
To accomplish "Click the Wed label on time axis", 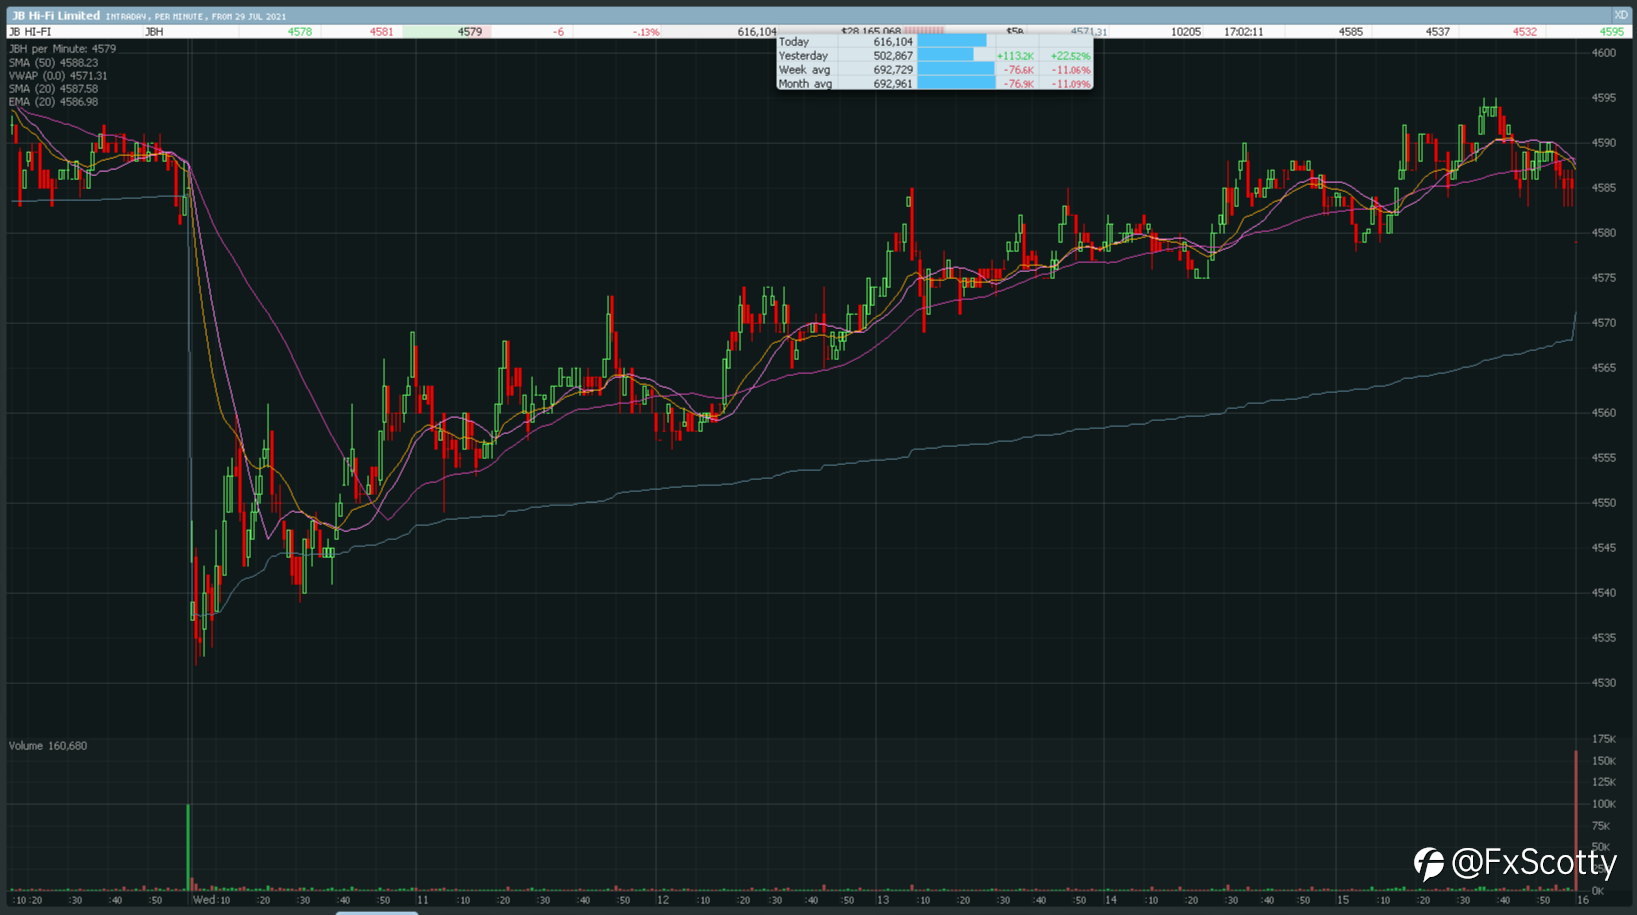I will coord(204,900).
